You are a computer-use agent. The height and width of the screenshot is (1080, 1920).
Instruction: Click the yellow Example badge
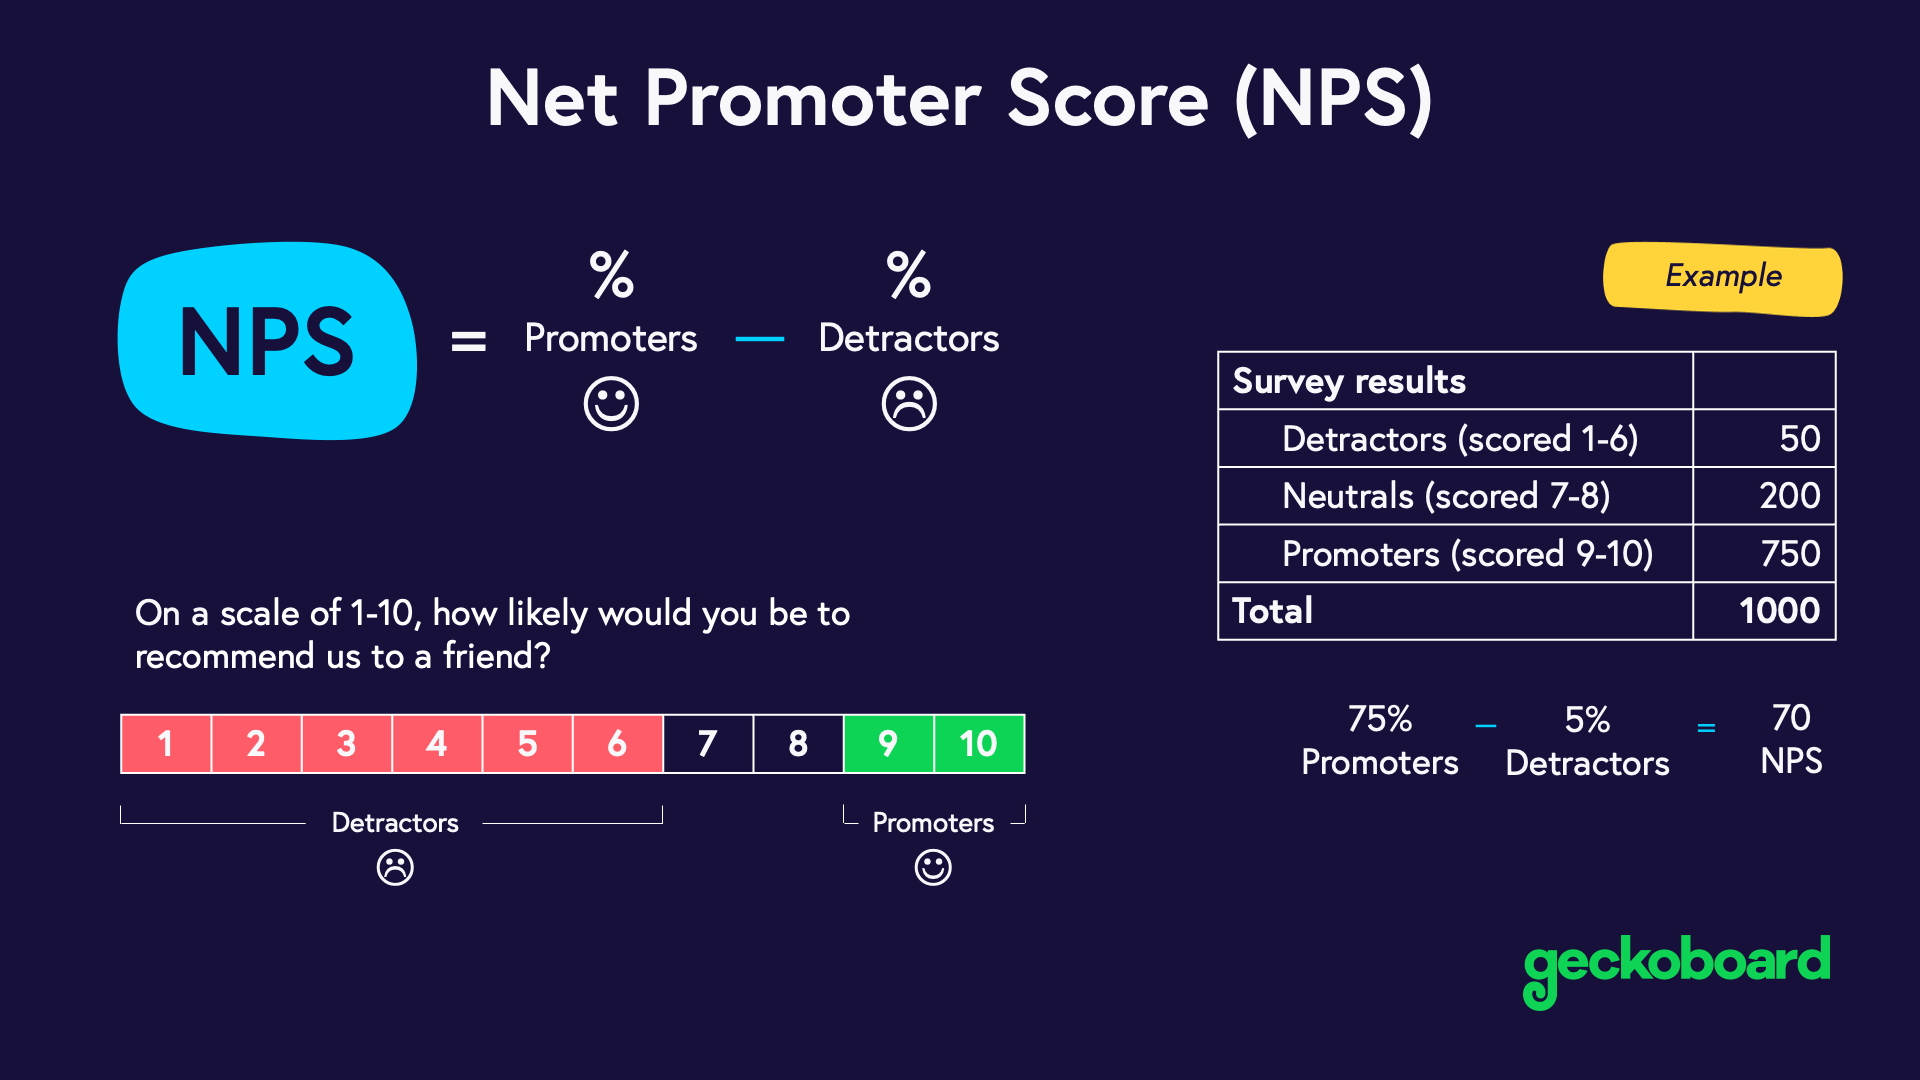pyautogui.click(x=1722, y=277)
